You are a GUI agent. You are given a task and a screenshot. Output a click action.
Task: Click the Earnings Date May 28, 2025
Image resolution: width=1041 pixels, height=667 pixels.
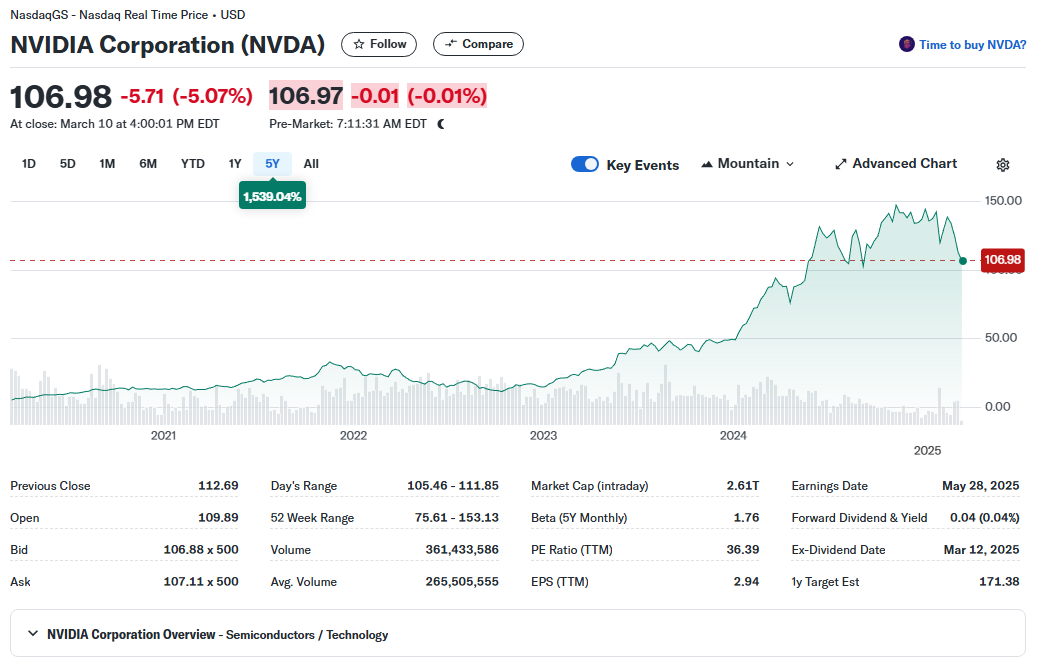(981, 486)
